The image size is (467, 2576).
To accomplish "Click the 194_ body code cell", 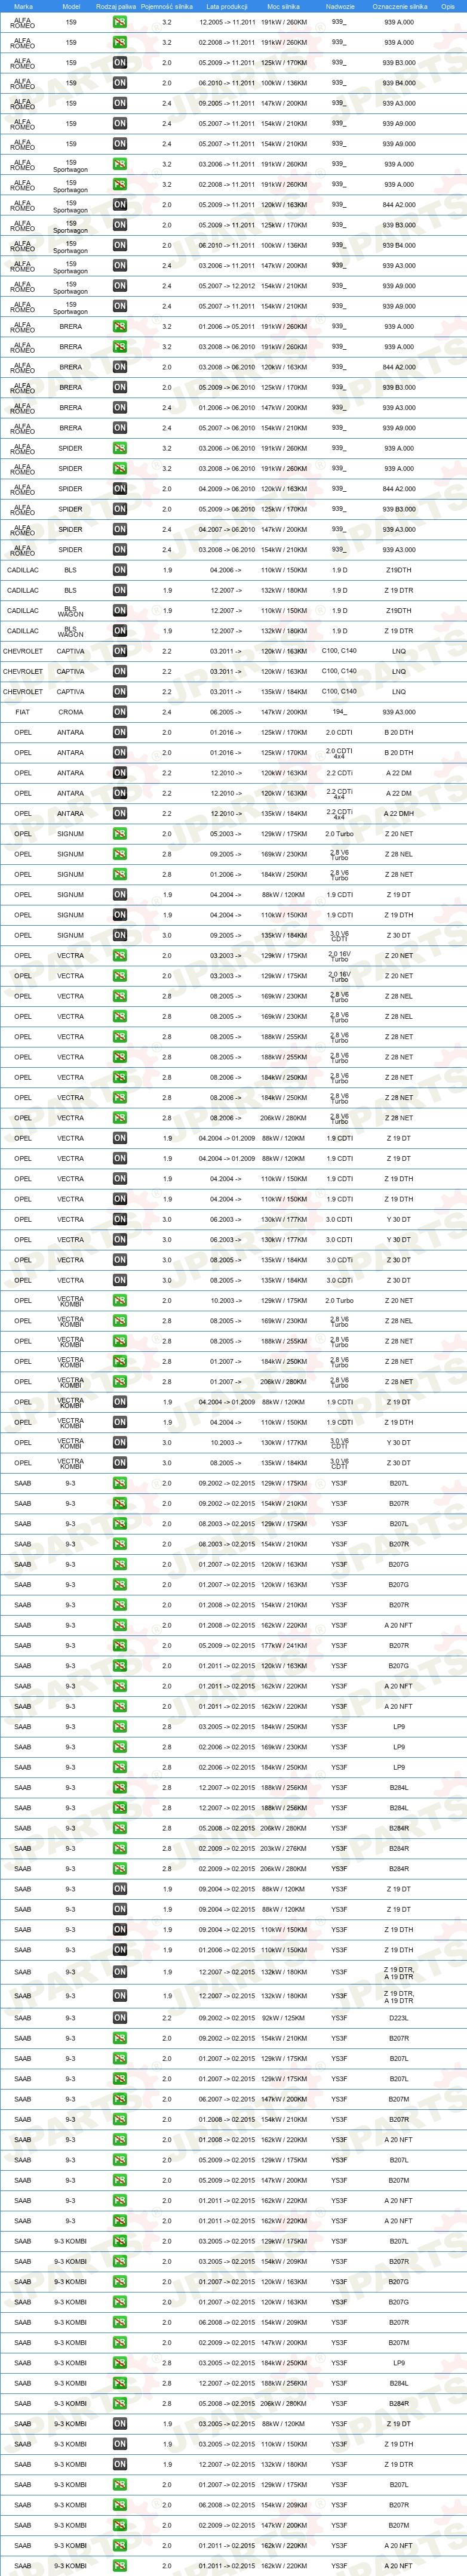I will coord(340,712).
